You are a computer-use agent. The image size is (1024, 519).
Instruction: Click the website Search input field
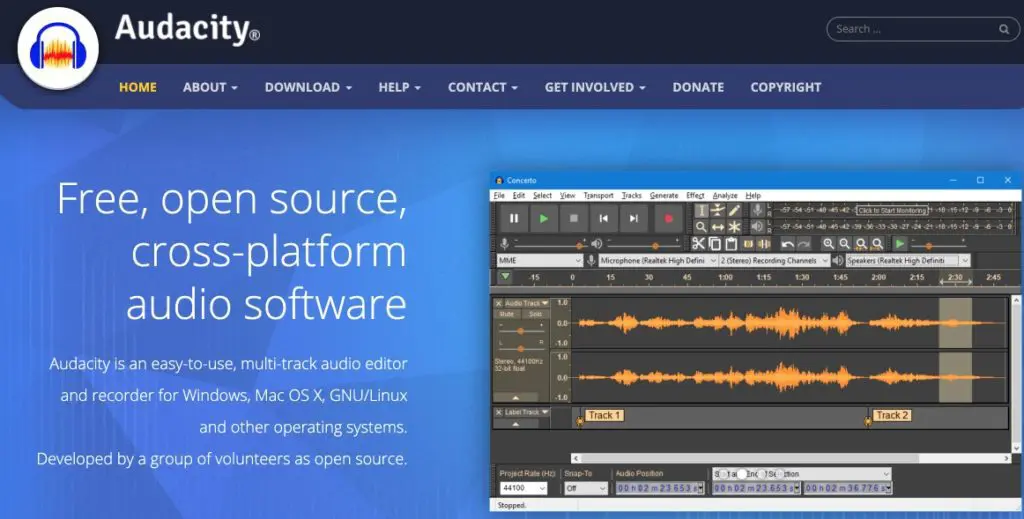click(x=910, y=29)
